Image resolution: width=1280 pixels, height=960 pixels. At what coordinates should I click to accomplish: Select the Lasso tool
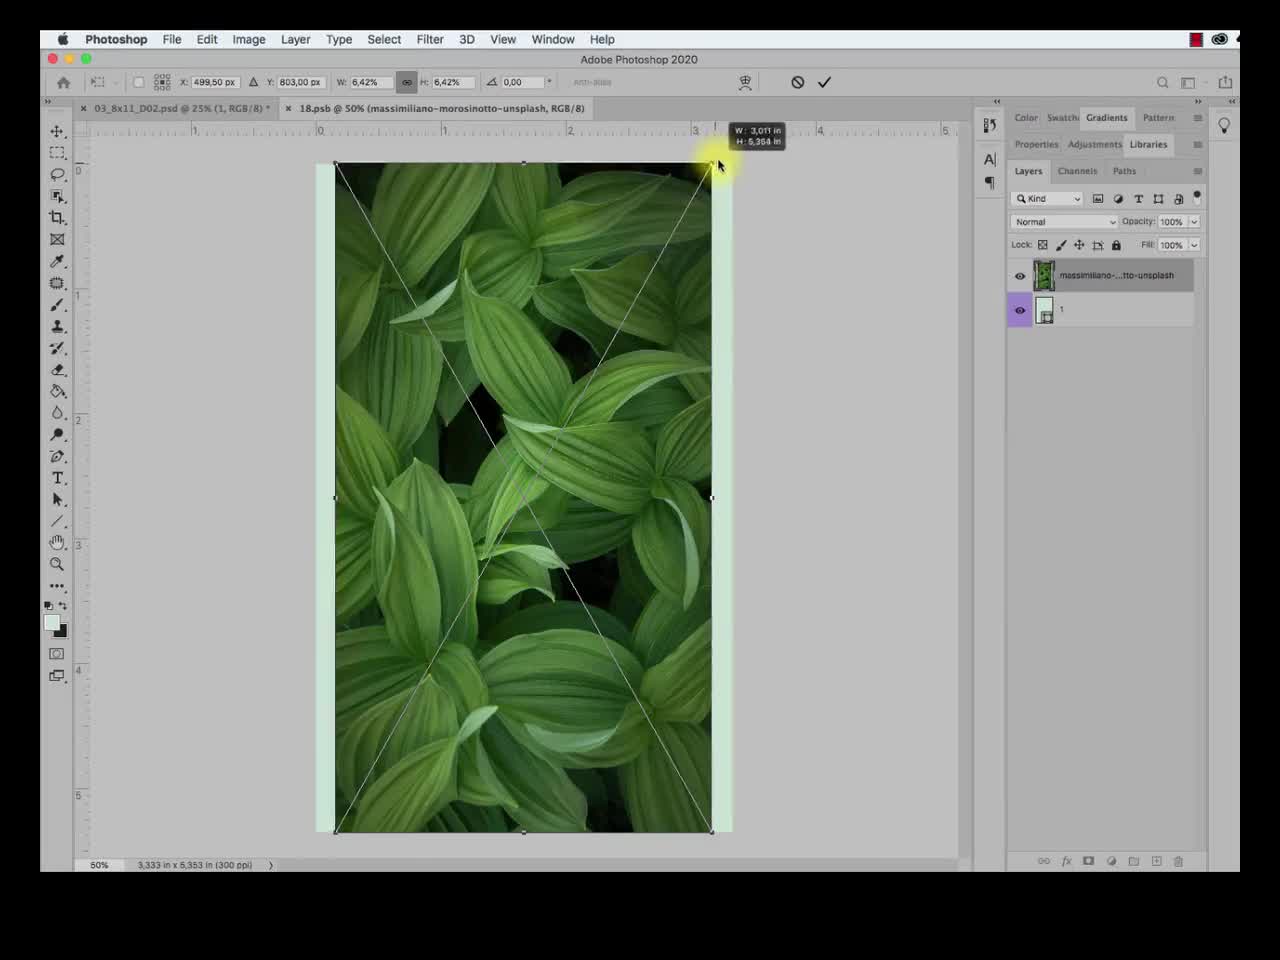57,175
